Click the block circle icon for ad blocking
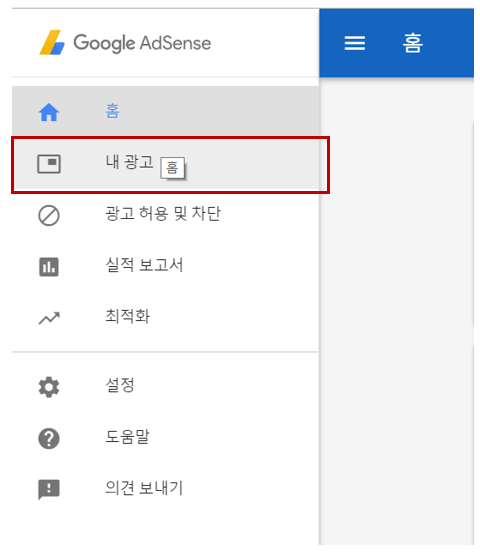The width and height of the screenshot is (480, 553). tap(49, 215)
